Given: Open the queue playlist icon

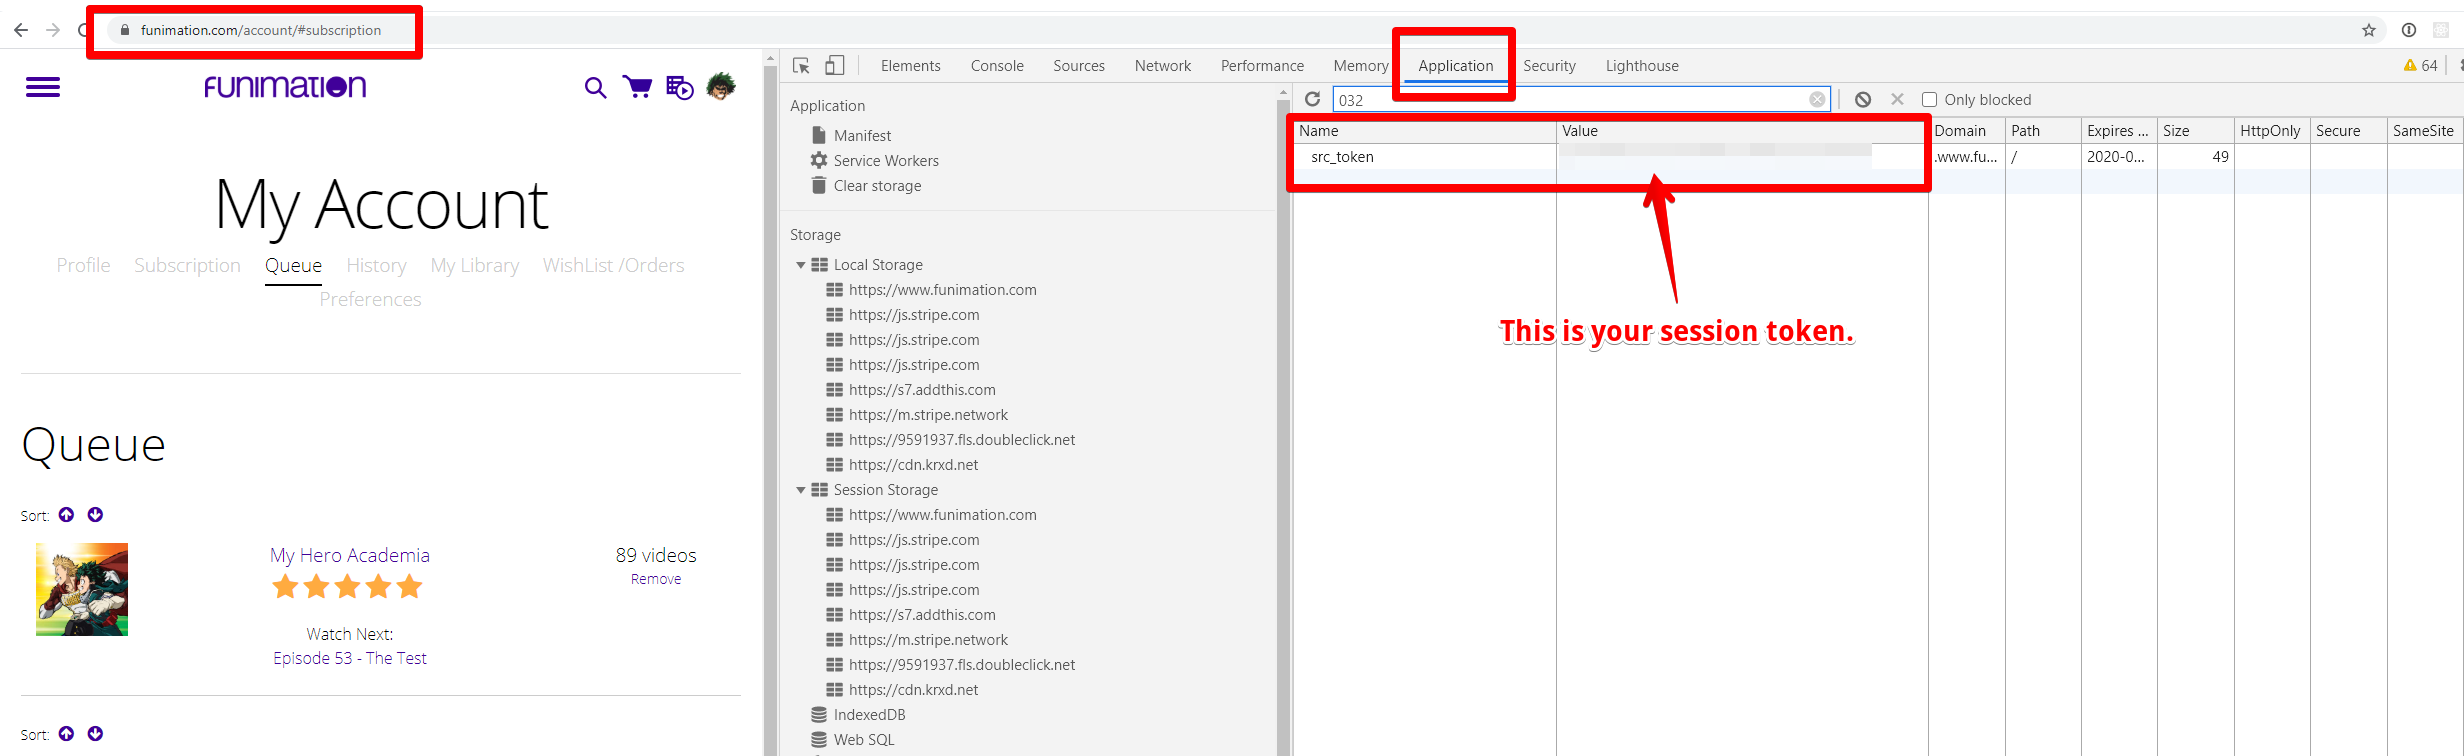Looking at the screenshot, I should tap(680, 88).
